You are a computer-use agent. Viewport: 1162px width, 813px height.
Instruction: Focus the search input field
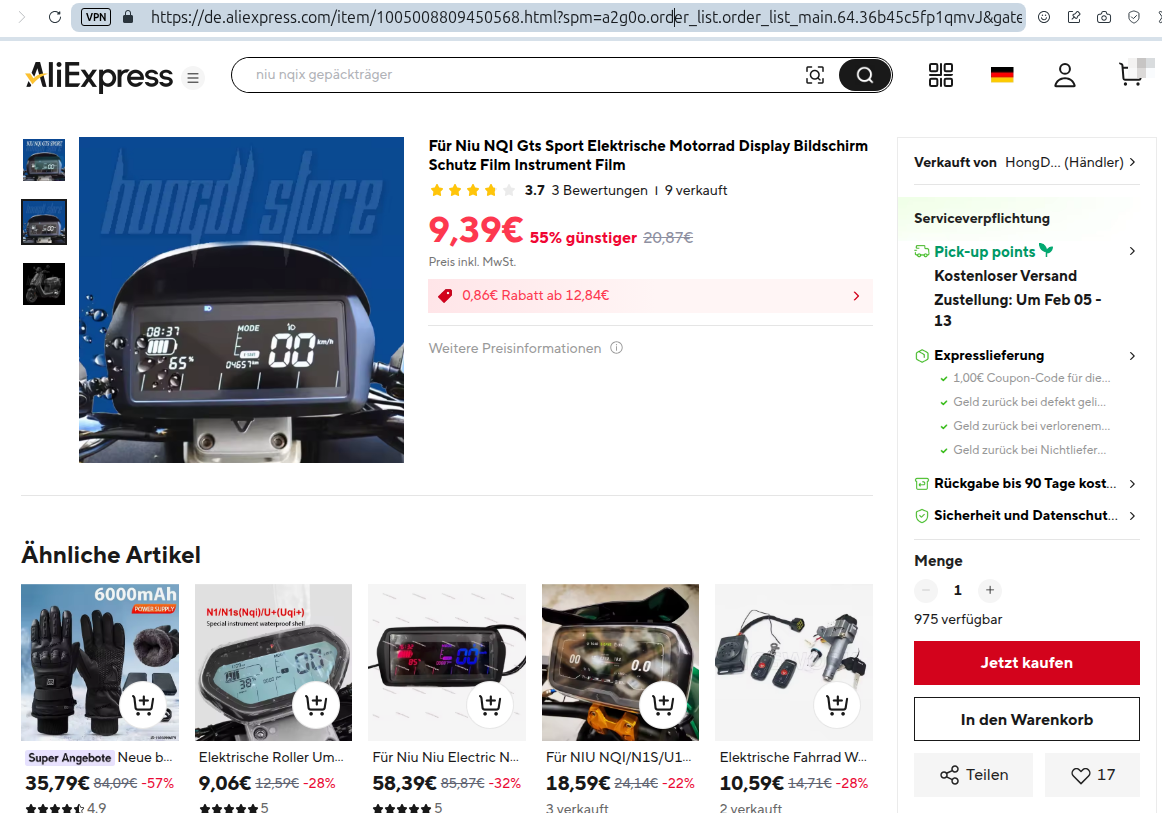click(520, 75)
